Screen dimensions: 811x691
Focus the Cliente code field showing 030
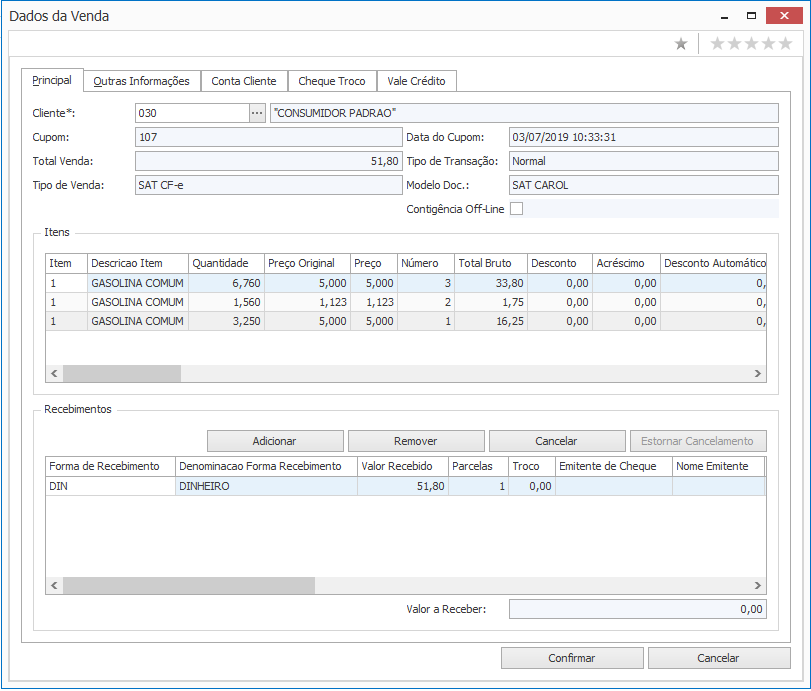192,113
